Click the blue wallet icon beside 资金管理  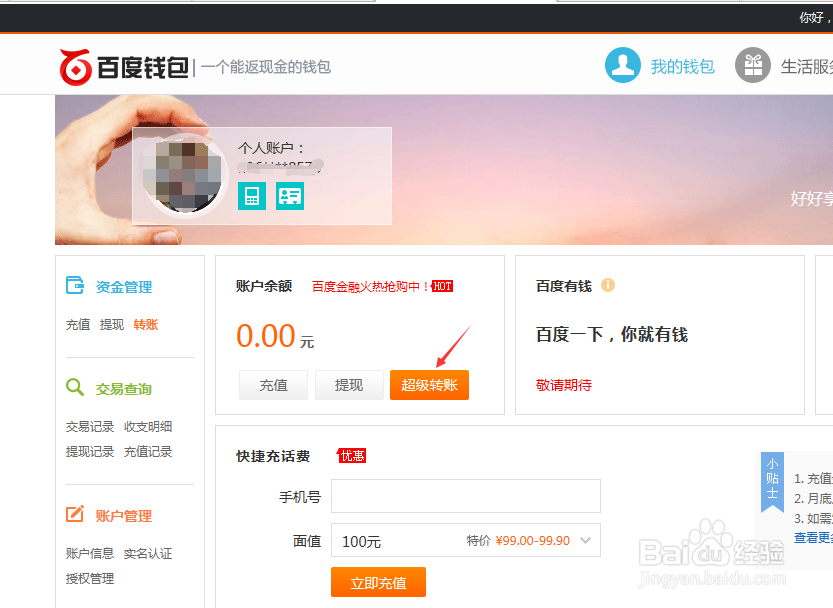tap(75, 285)
